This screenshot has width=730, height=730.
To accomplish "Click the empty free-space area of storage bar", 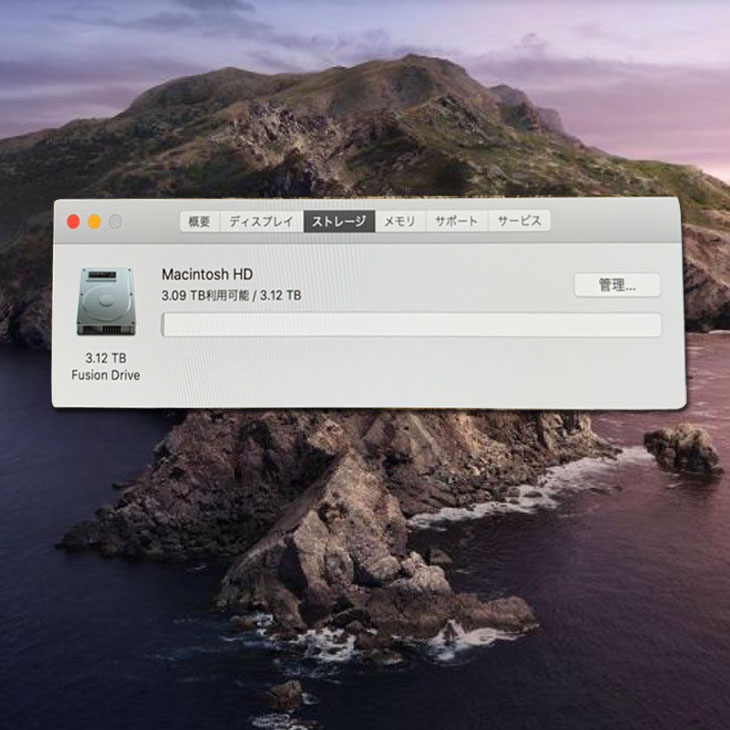I will coord(420,325).
